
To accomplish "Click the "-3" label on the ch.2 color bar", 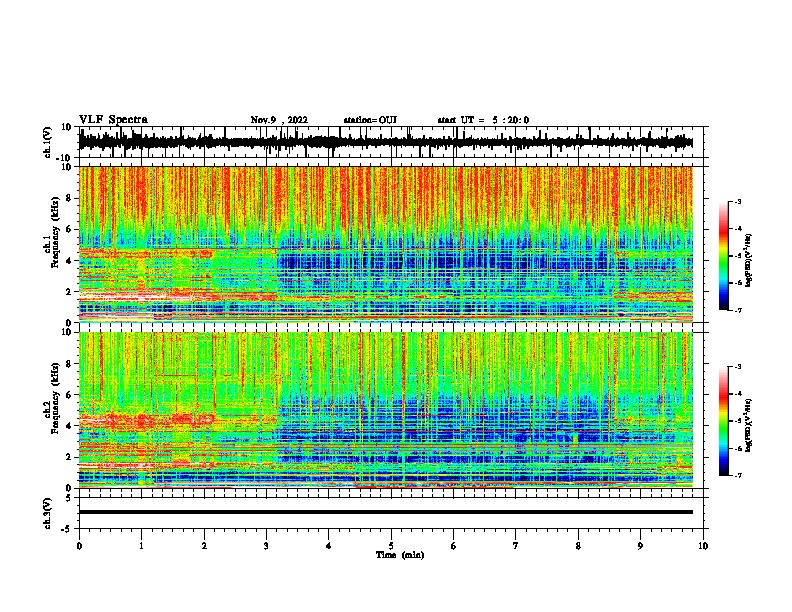I will point(738,366).
